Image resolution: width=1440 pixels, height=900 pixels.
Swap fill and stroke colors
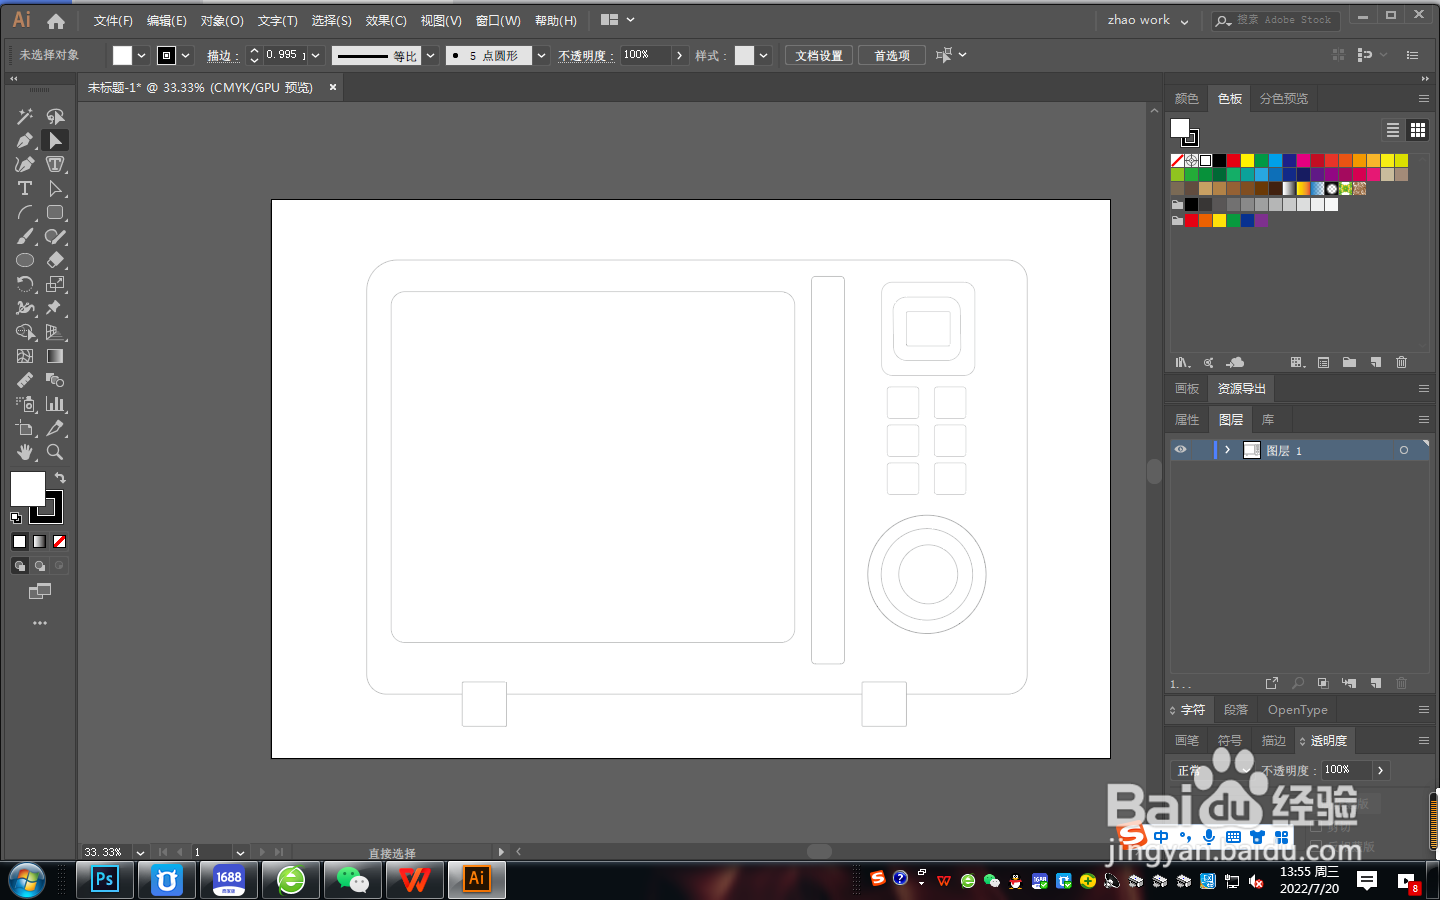(x=60, y=478)
